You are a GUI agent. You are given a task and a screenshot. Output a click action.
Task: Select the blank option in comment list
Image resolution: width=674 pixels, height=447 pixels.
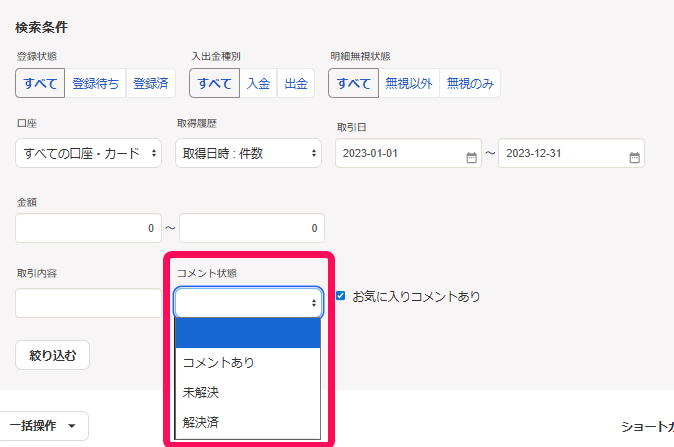tap(248, 333)
